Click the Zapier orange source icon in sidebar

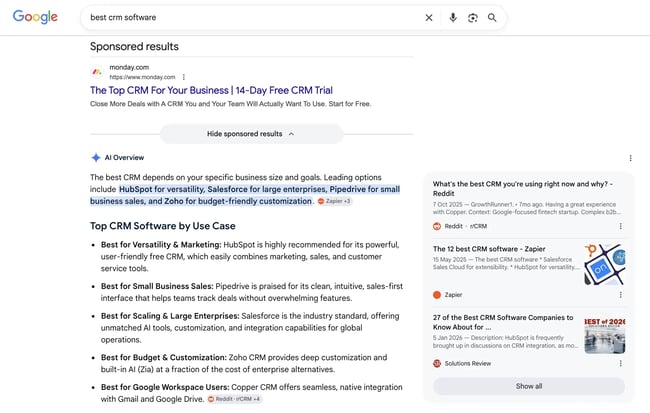click(x=437, y=295)
